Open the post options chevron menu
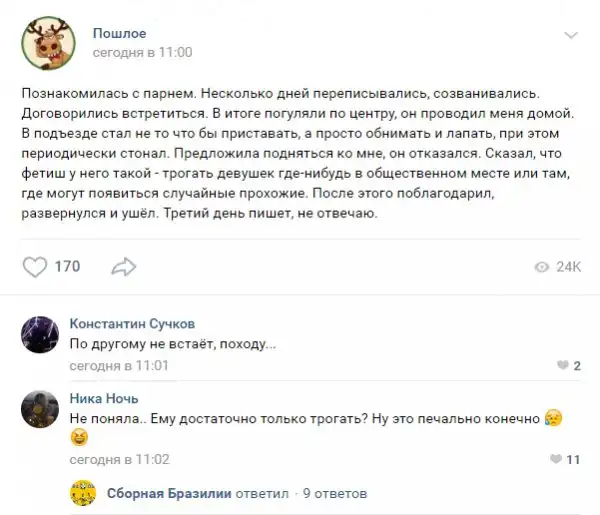The width and height of the screenshot is (600, 515). pos(570,35)
